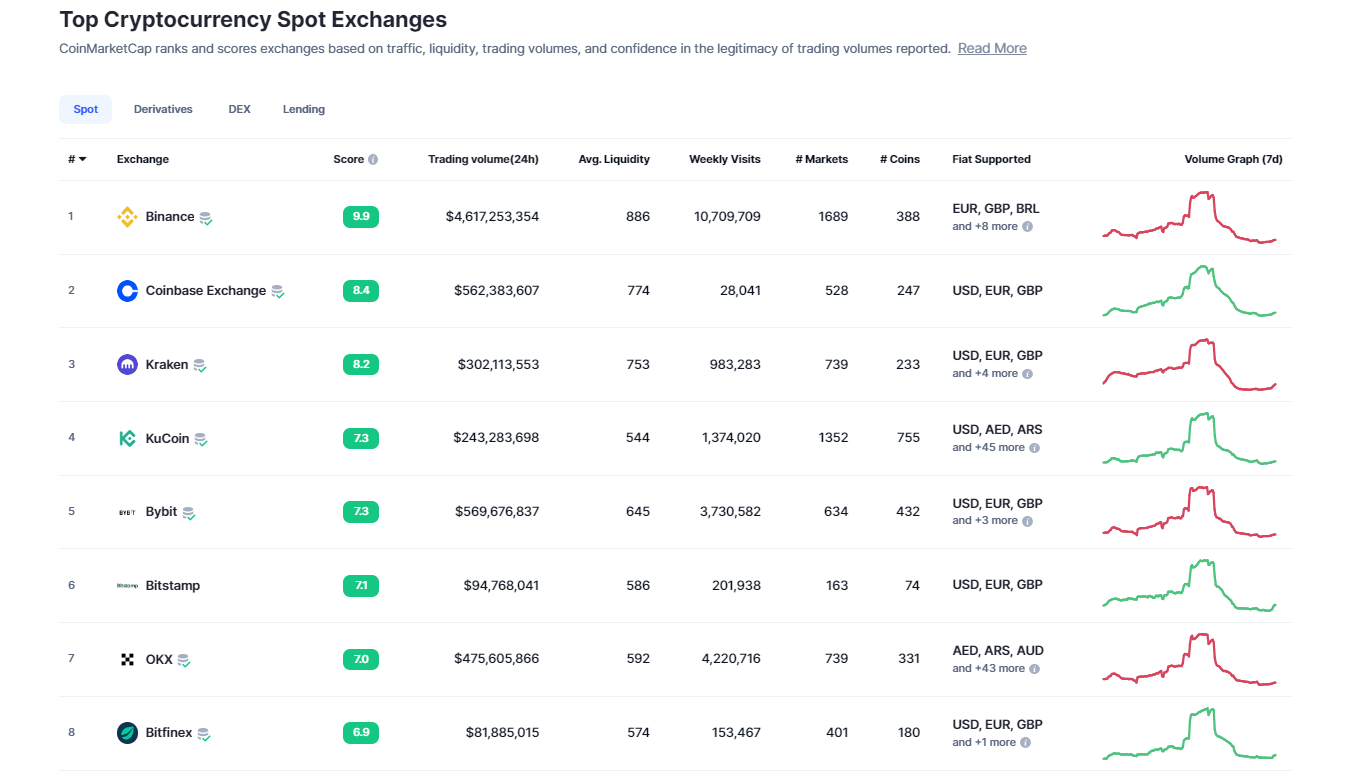
Task: Click the Bitfinex logo icon
Action: coord(127,733)
